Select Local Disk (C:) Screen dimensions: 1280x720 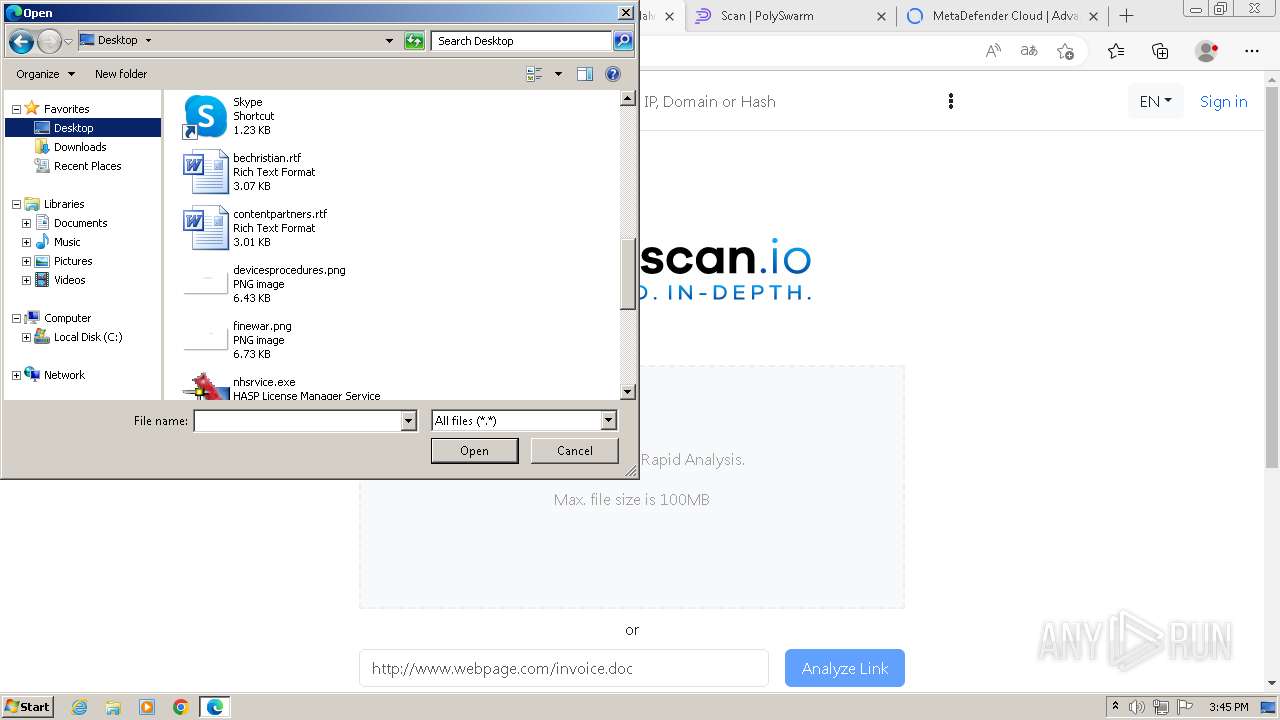pos(88,337)
